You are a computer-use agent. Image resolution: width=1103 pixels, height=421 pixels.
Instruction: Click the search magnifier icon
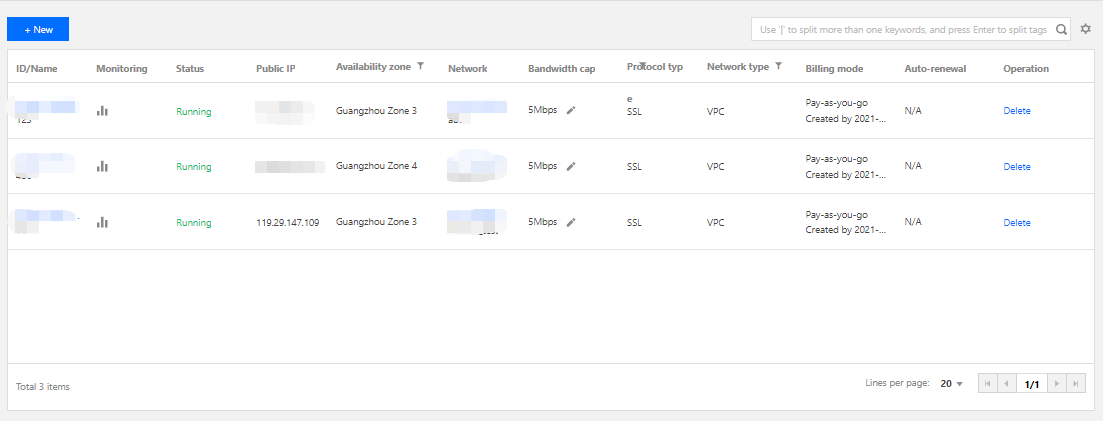tap(1062, 30)
